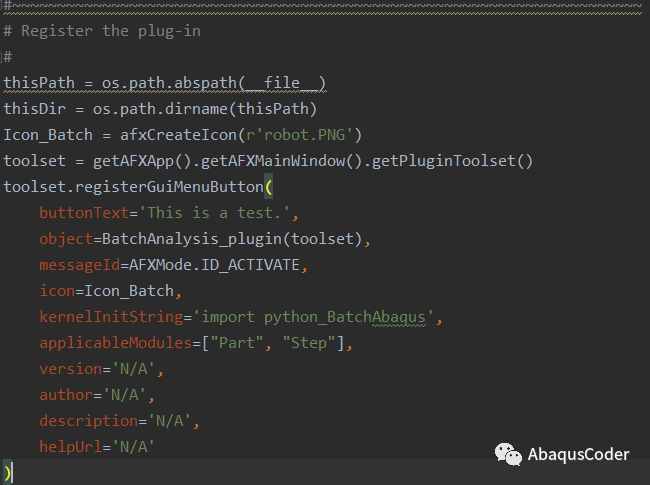Screen dimensions: 650x485
Task: Click 'toolset' inside the BatchAnalysis_plugin parentheses
Action: pyautogui.click(x=322, y=239)
